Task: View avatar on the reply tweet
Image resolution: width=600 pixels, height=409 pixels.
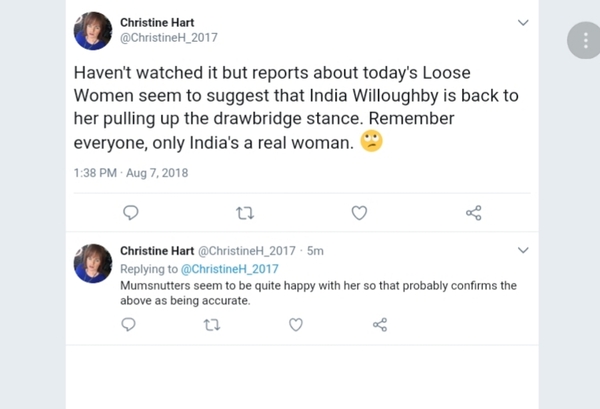Action: tap(93, 262)
